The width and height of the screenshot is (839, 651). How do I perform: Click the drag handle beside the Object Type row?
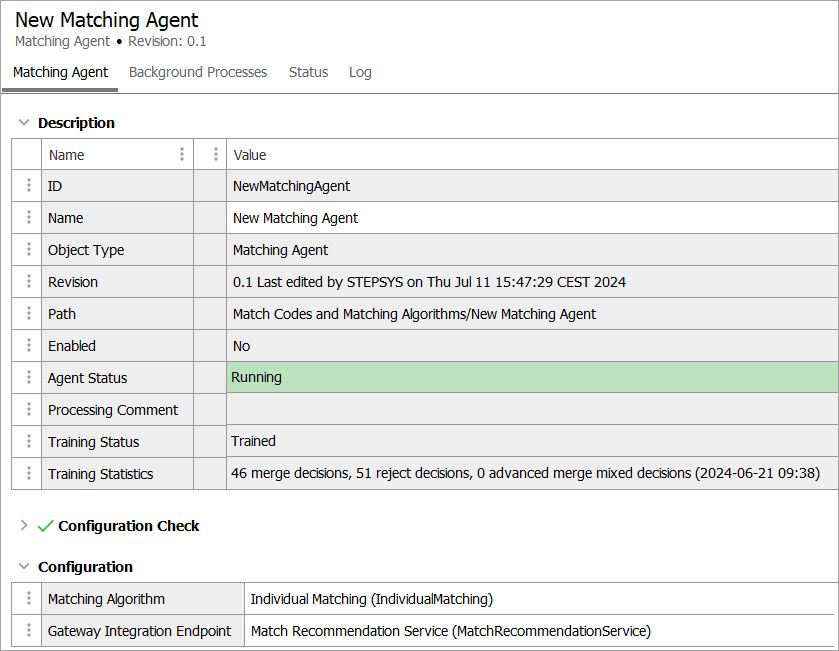(28, 250)
